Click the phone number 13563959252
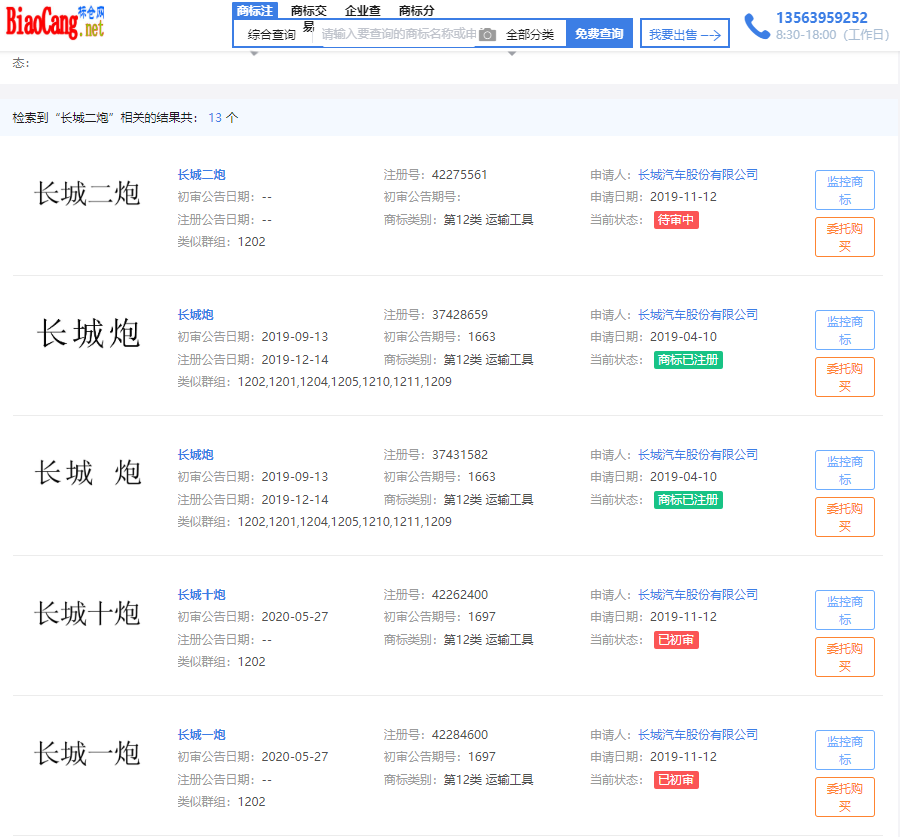This screenshot has width=900, height=837. point(821,18)
